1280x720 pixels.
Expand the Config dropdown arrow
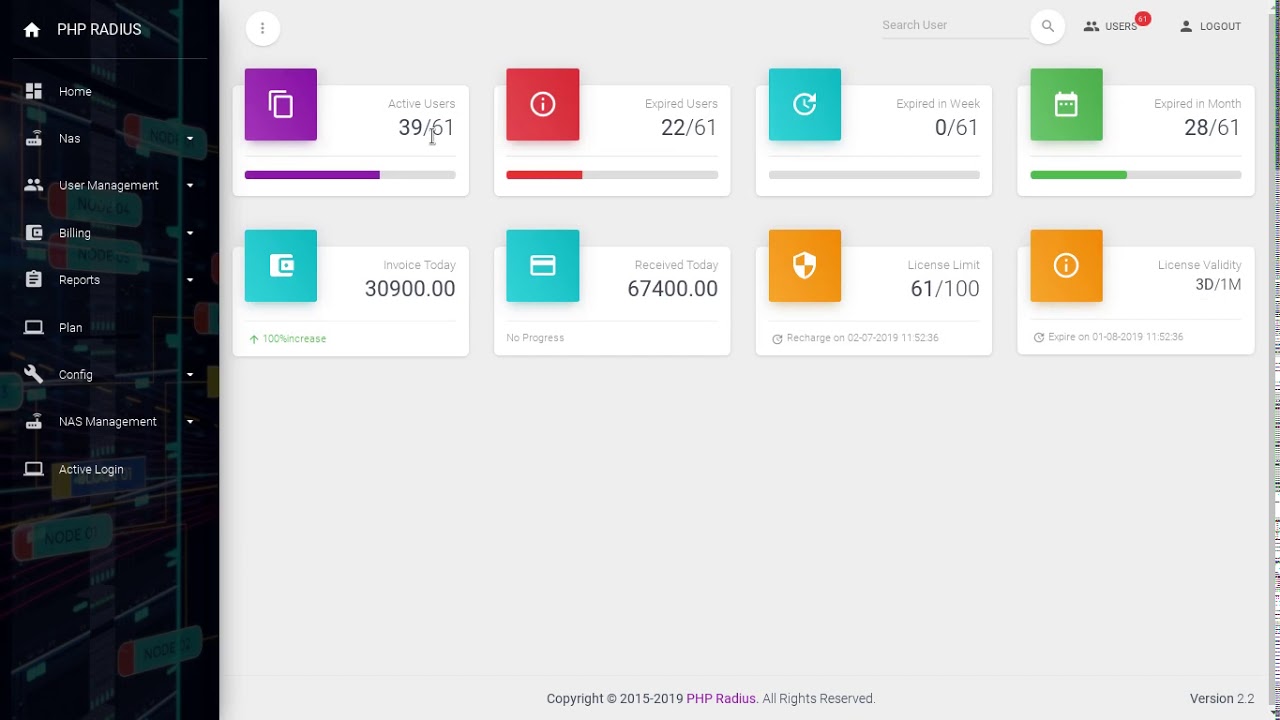tap(190, 374)
